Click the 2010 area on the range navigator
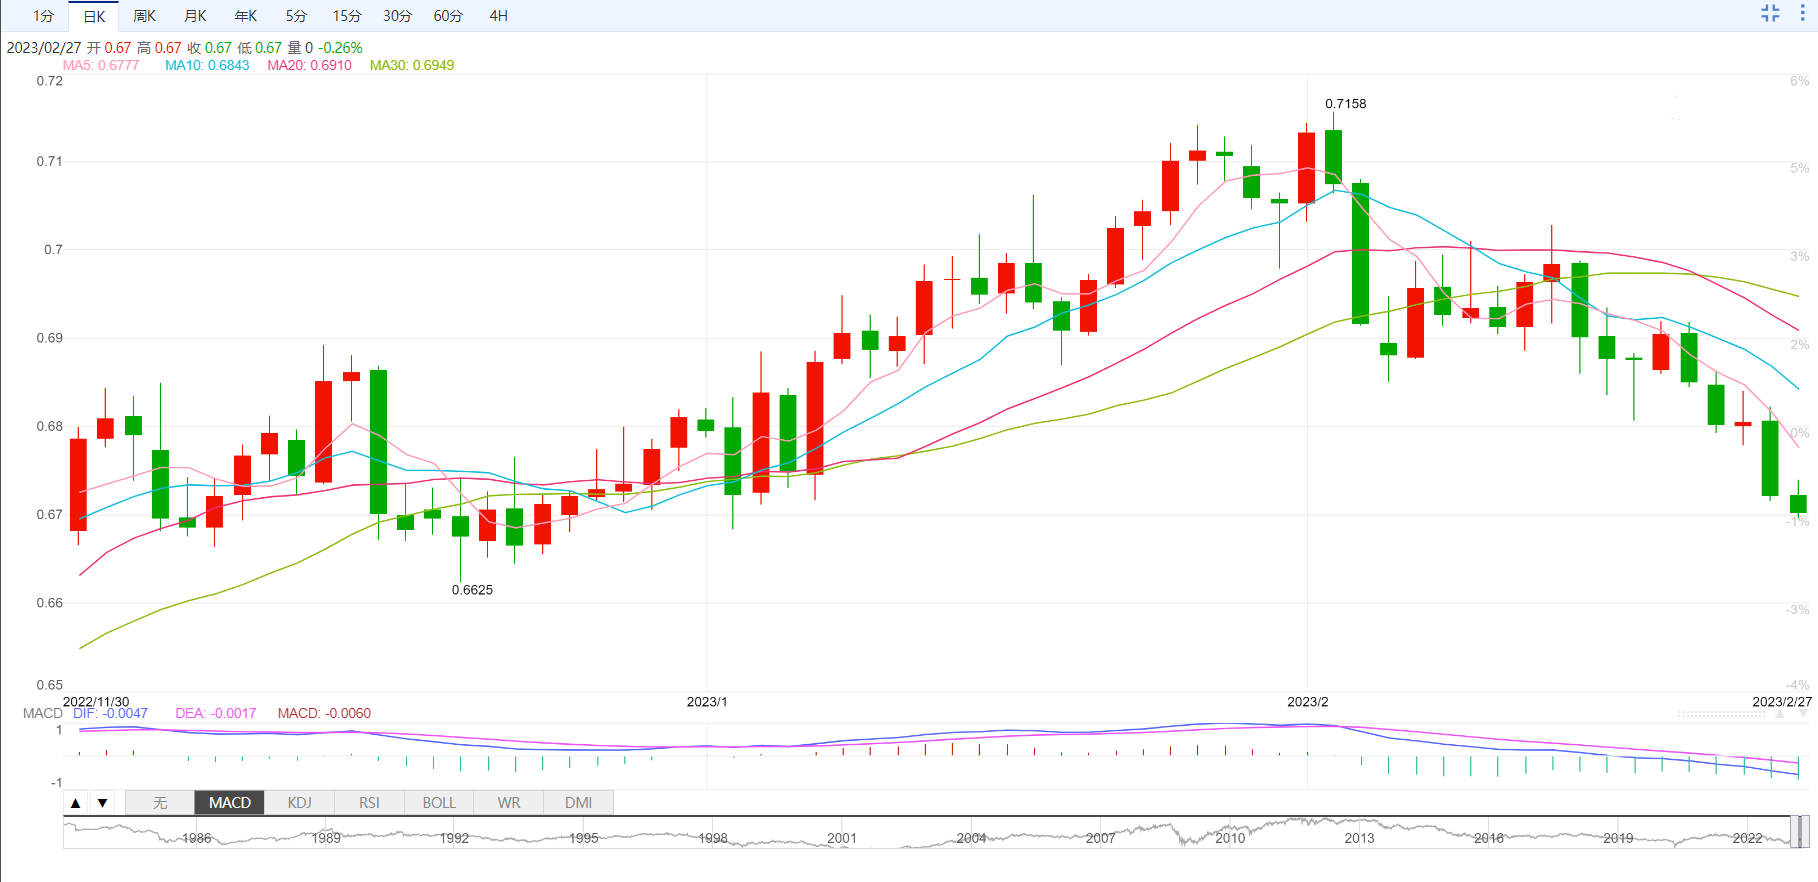The image size is (1818, 882). (1230, 838)
